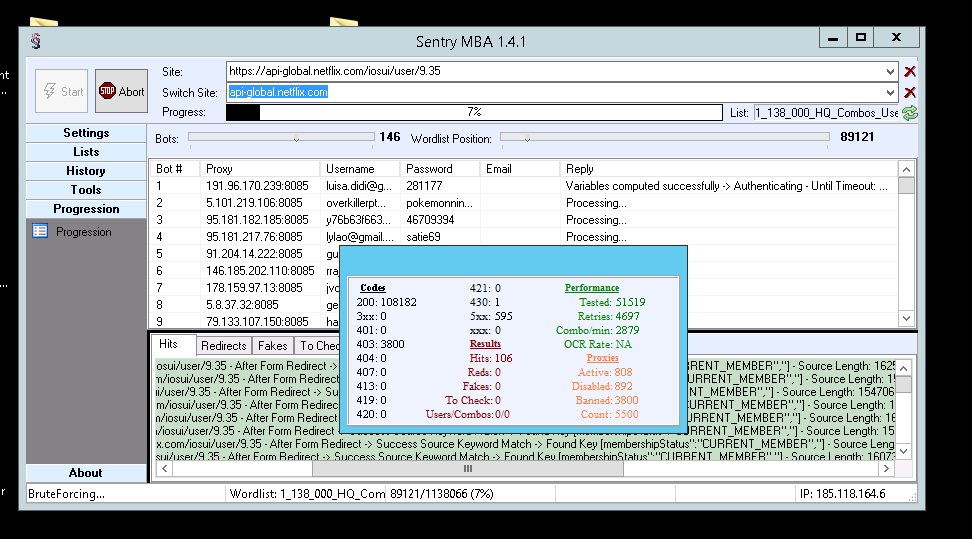Viewport: 972px width, 539px height.
Task: Open the Site URL dropdown arrow
Action: pyautogui.click(x=890, y=71)
